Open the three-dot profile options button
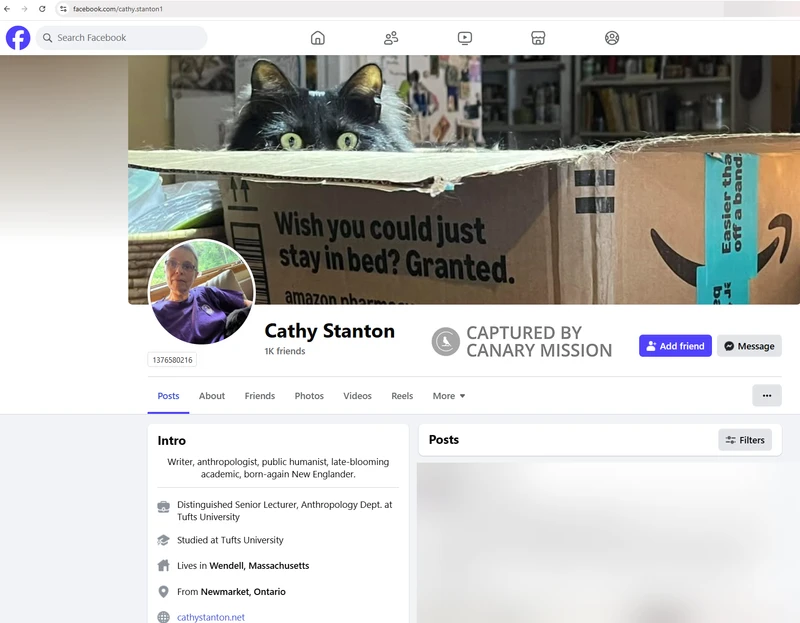Image resolution: width=800 pixels, height=623 pixels. click(x=767, y=395)
